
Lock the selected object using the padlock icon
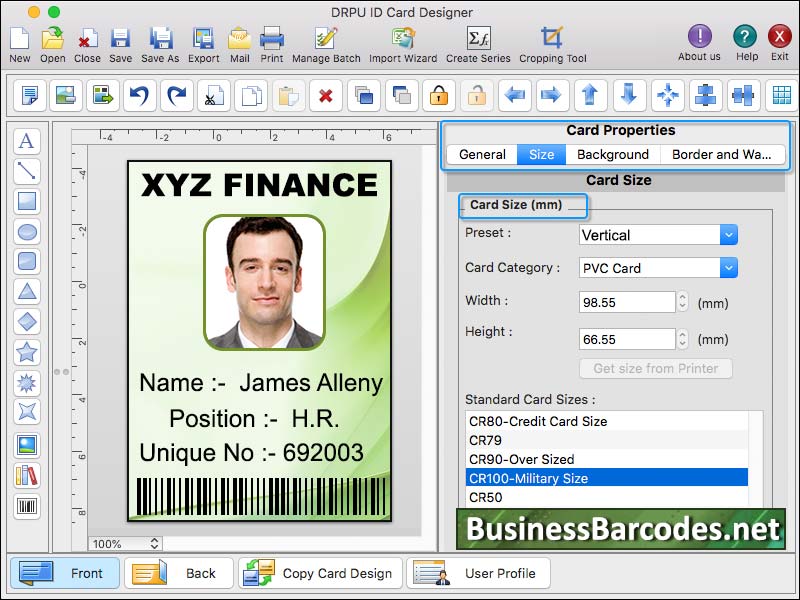[x=437, y=96]
